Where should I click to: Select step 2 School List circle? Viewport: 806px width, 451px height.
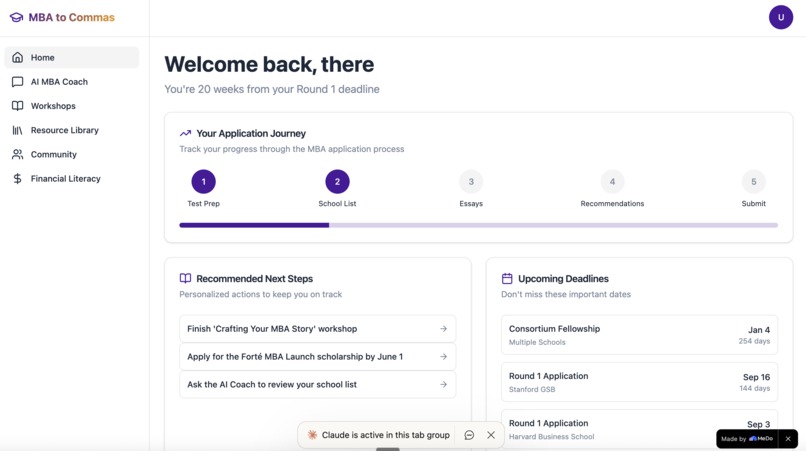pyautogui.click(x=337, y=182)
